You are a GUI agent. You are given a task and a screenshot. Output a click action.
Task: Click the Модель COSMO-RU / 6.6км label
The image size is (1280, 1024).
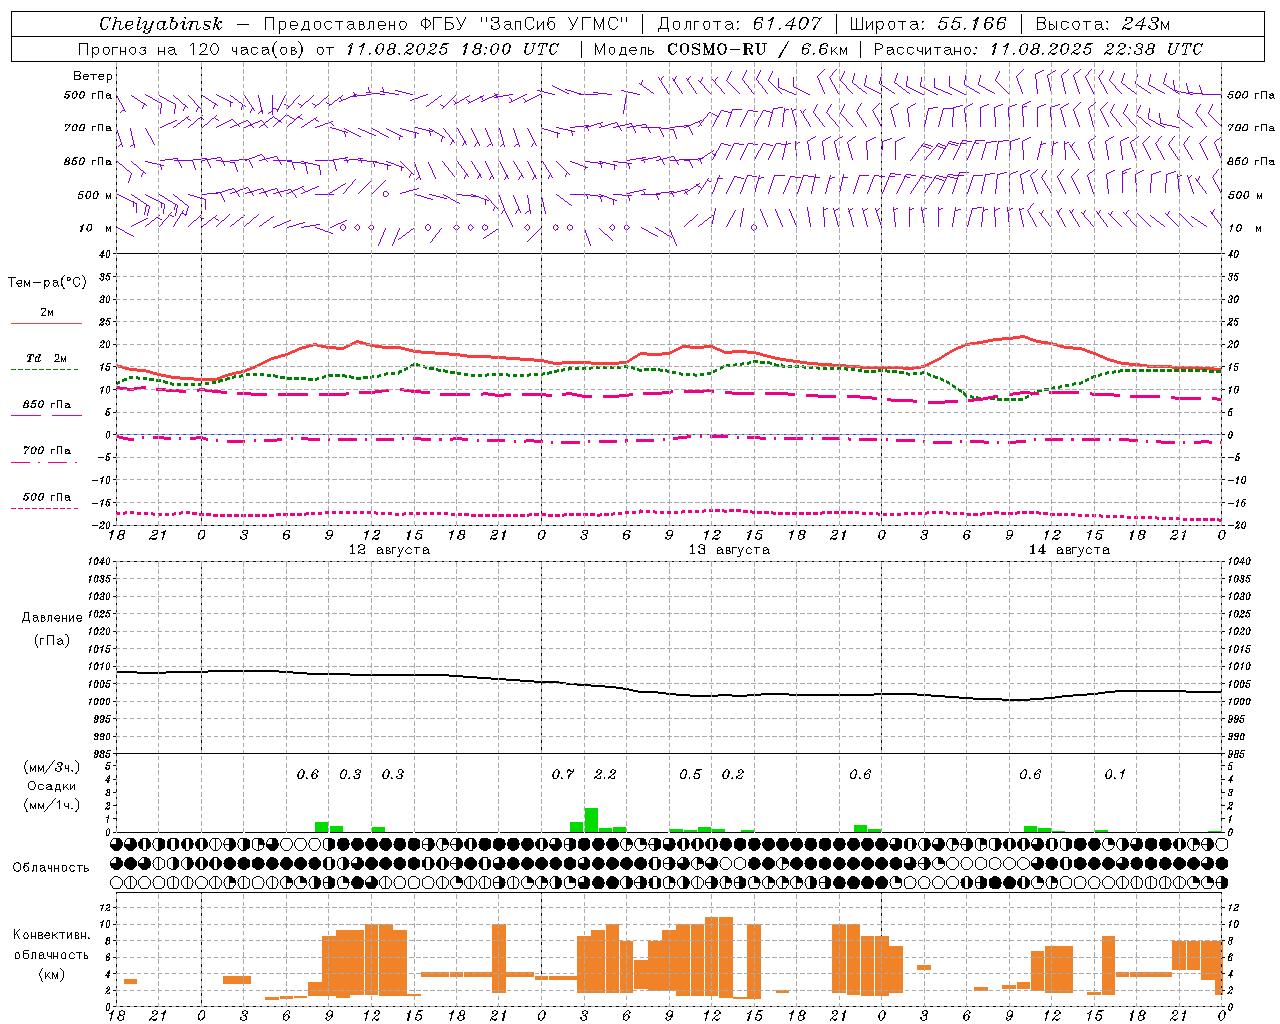tap(721, 49)
